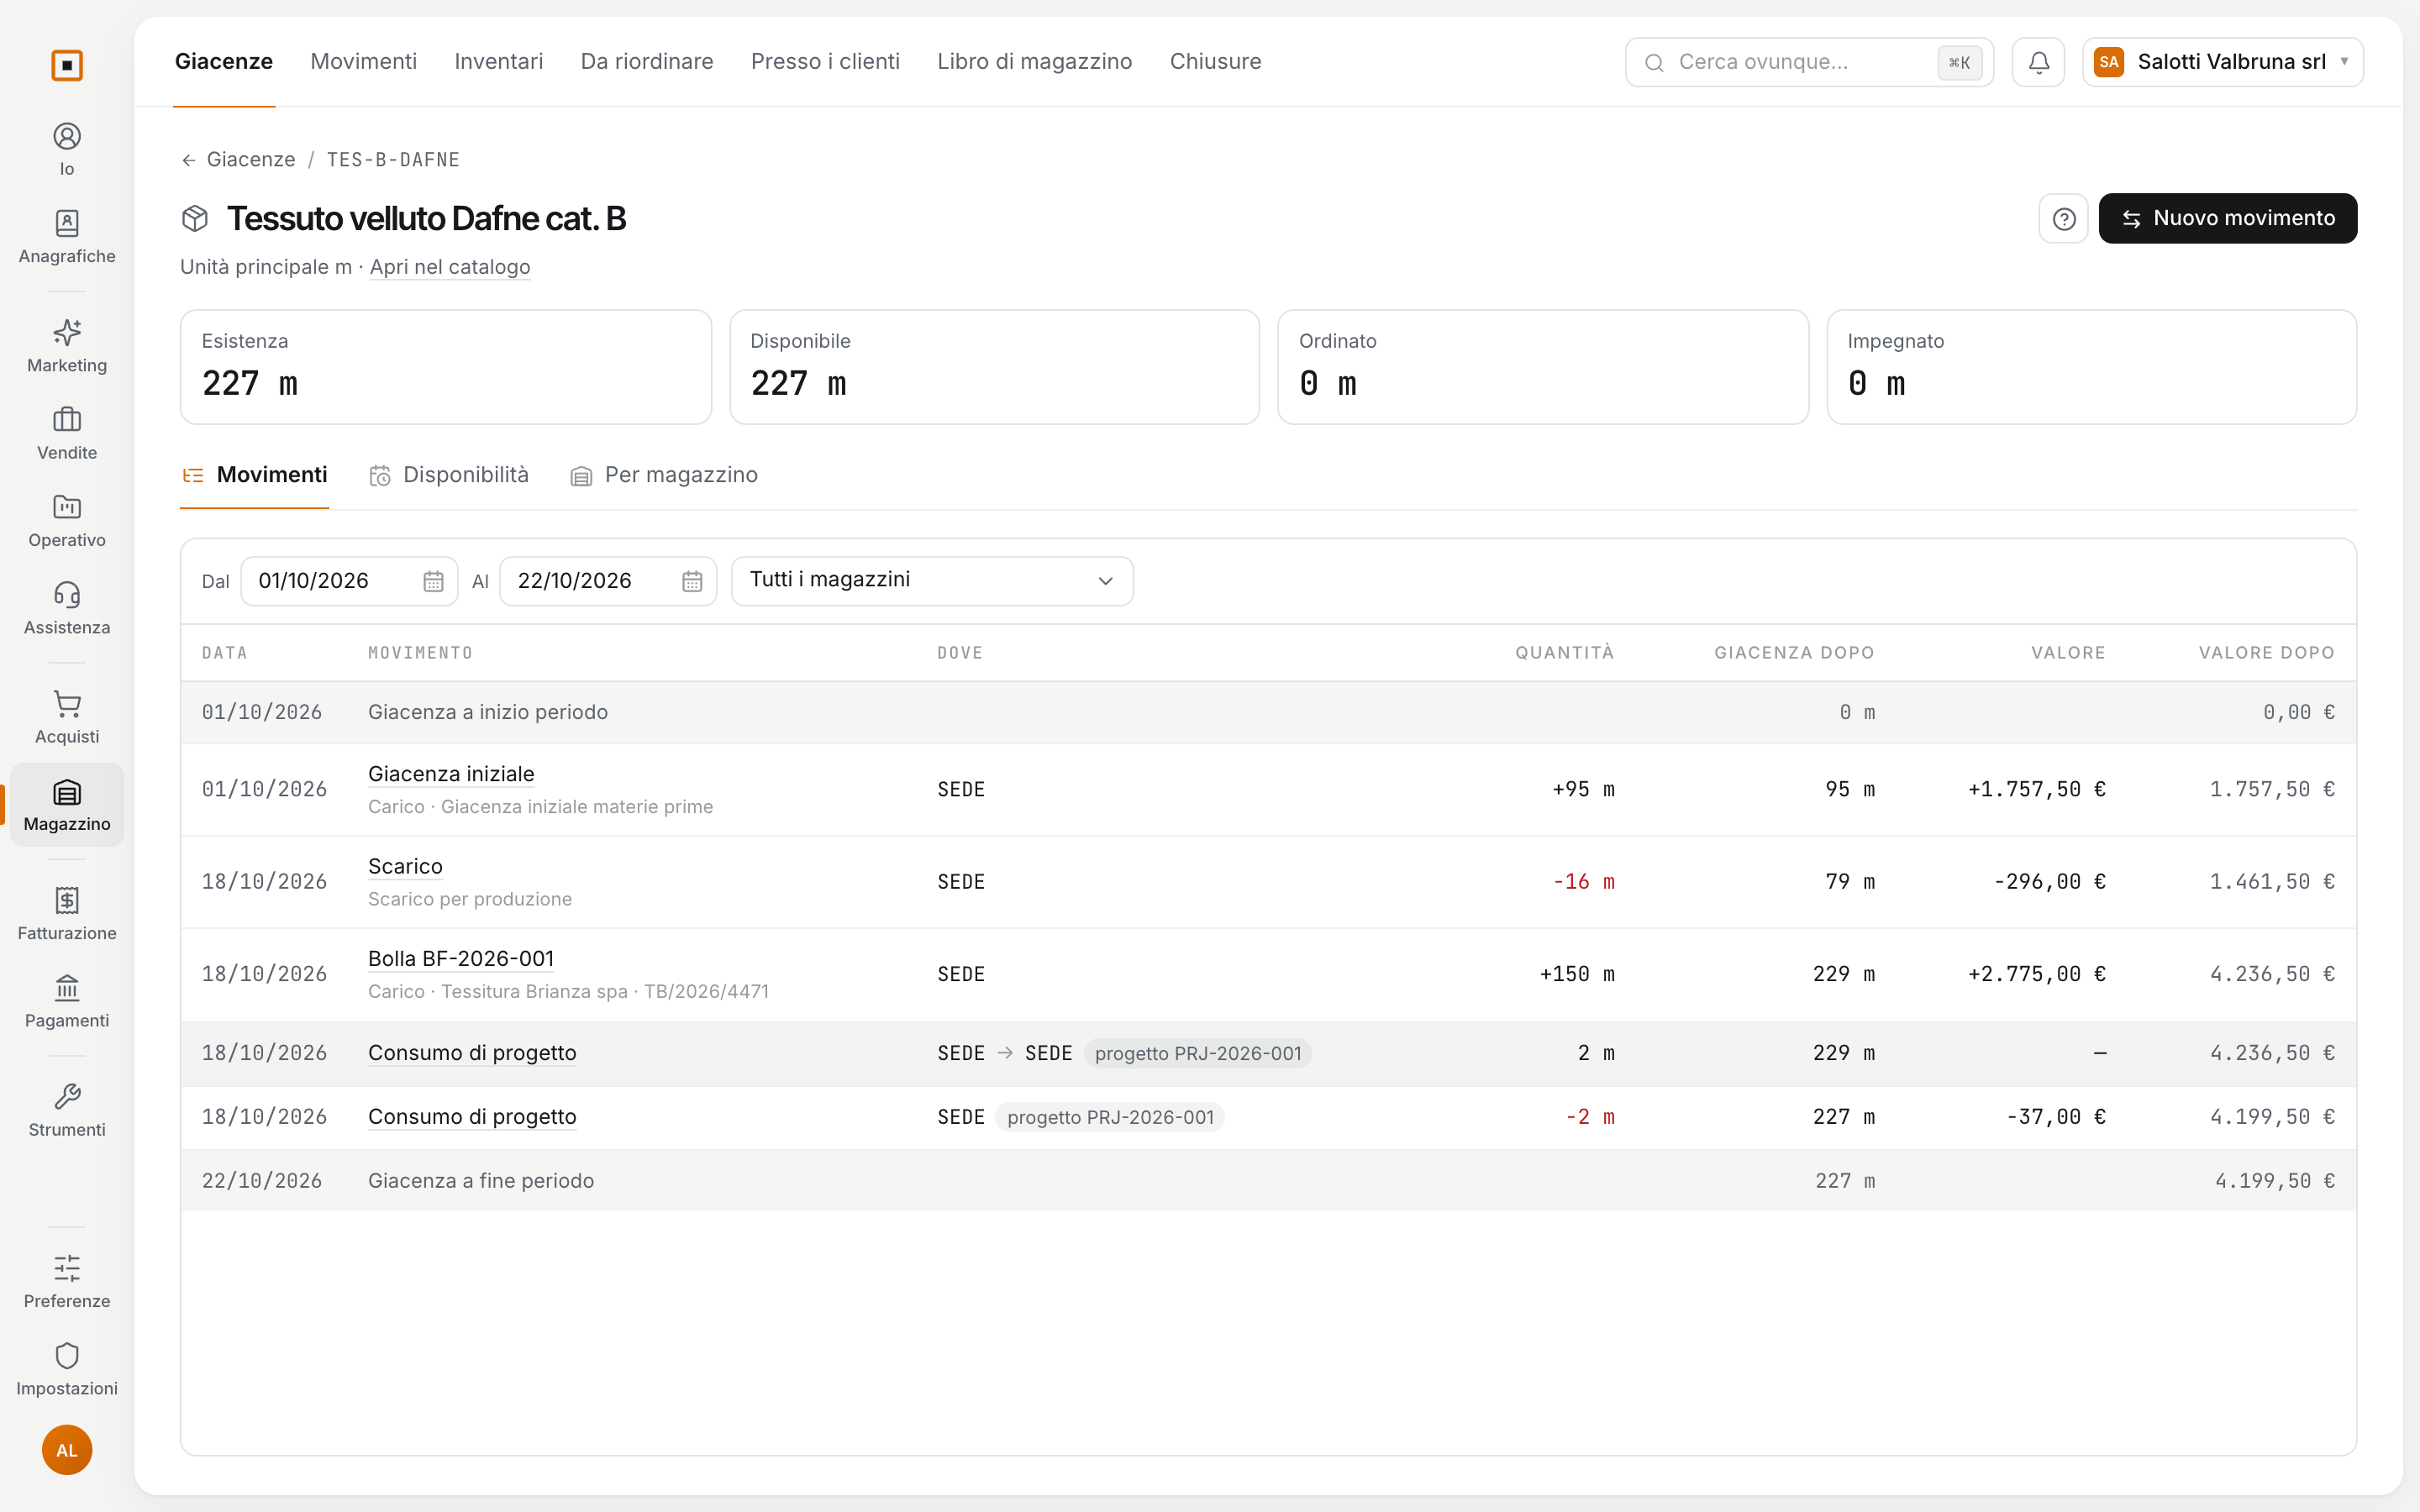Click the AL user avatar
2420x1512 pixels.
pos(67,1450)
